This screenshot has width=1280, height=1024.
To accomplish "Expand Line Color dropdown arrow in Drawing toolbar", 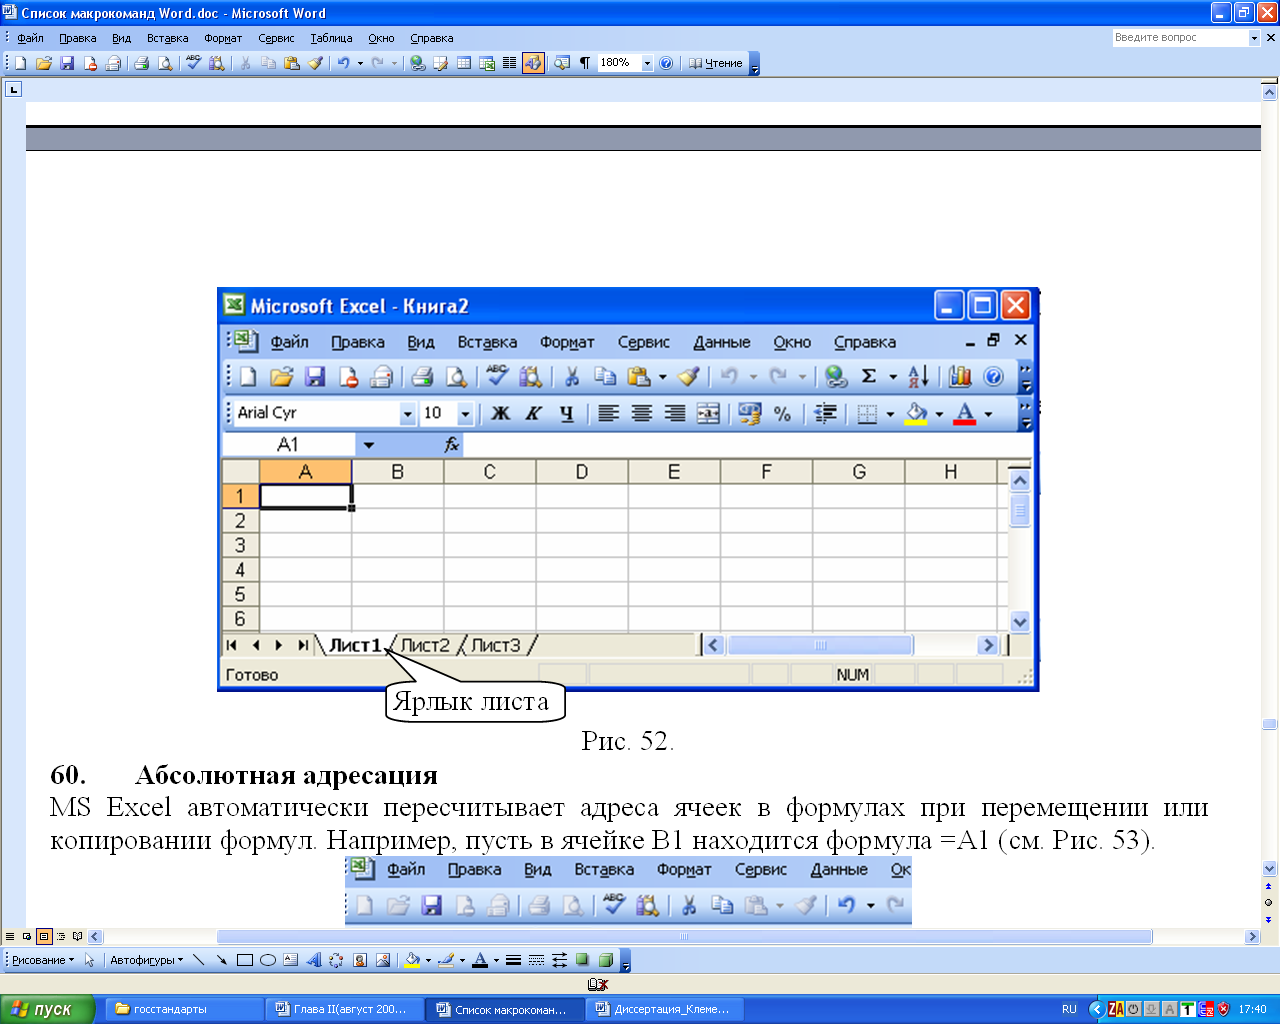I will [x=462, y=960].
